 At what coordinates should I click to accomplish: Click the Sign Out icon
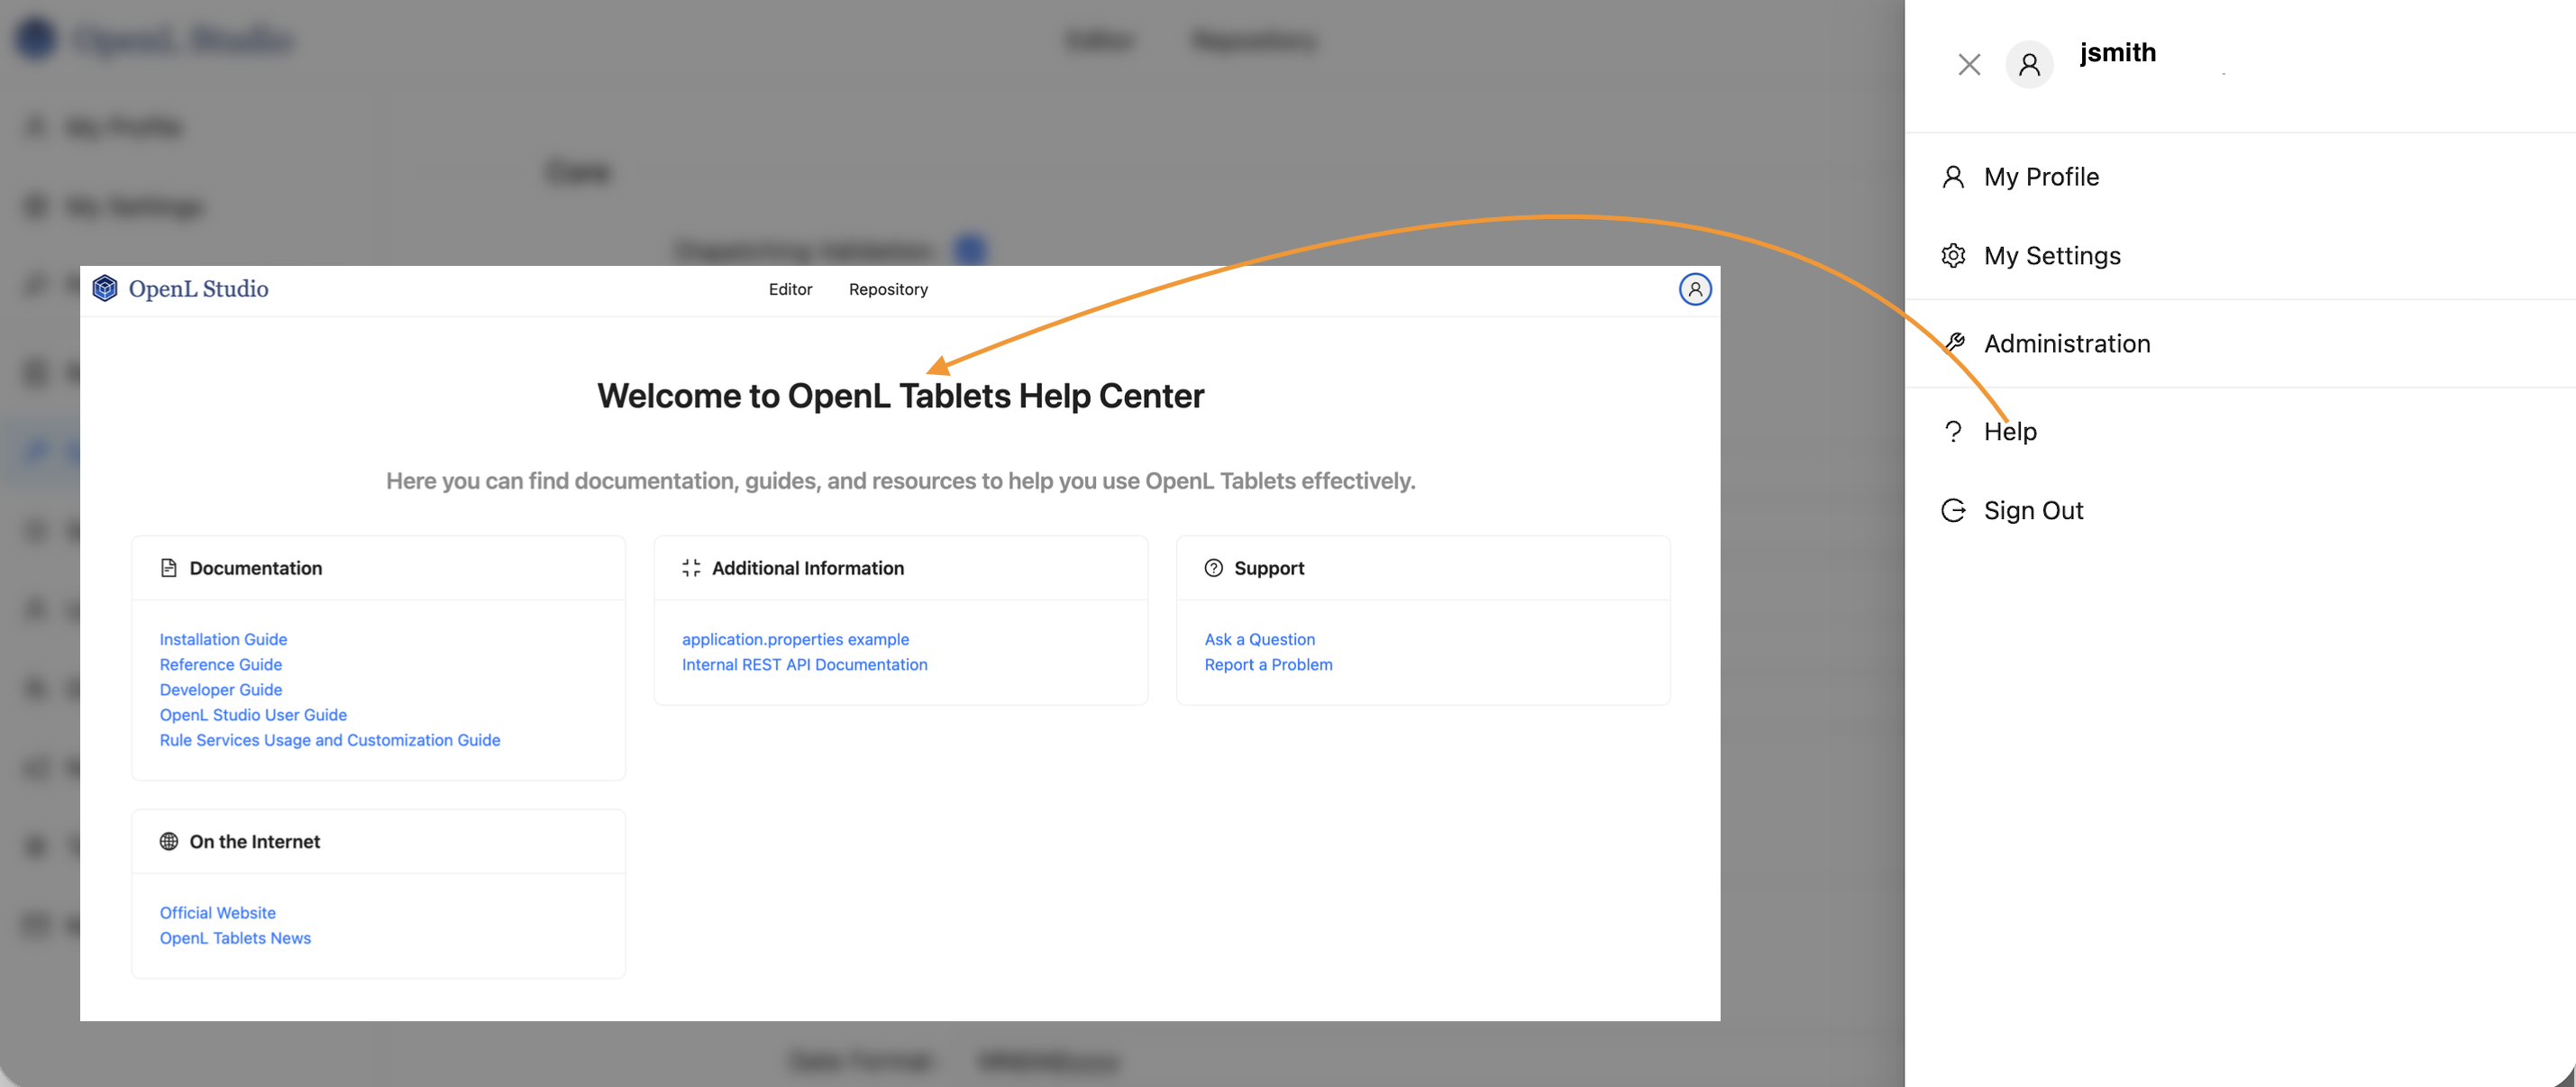point(1953,510)
